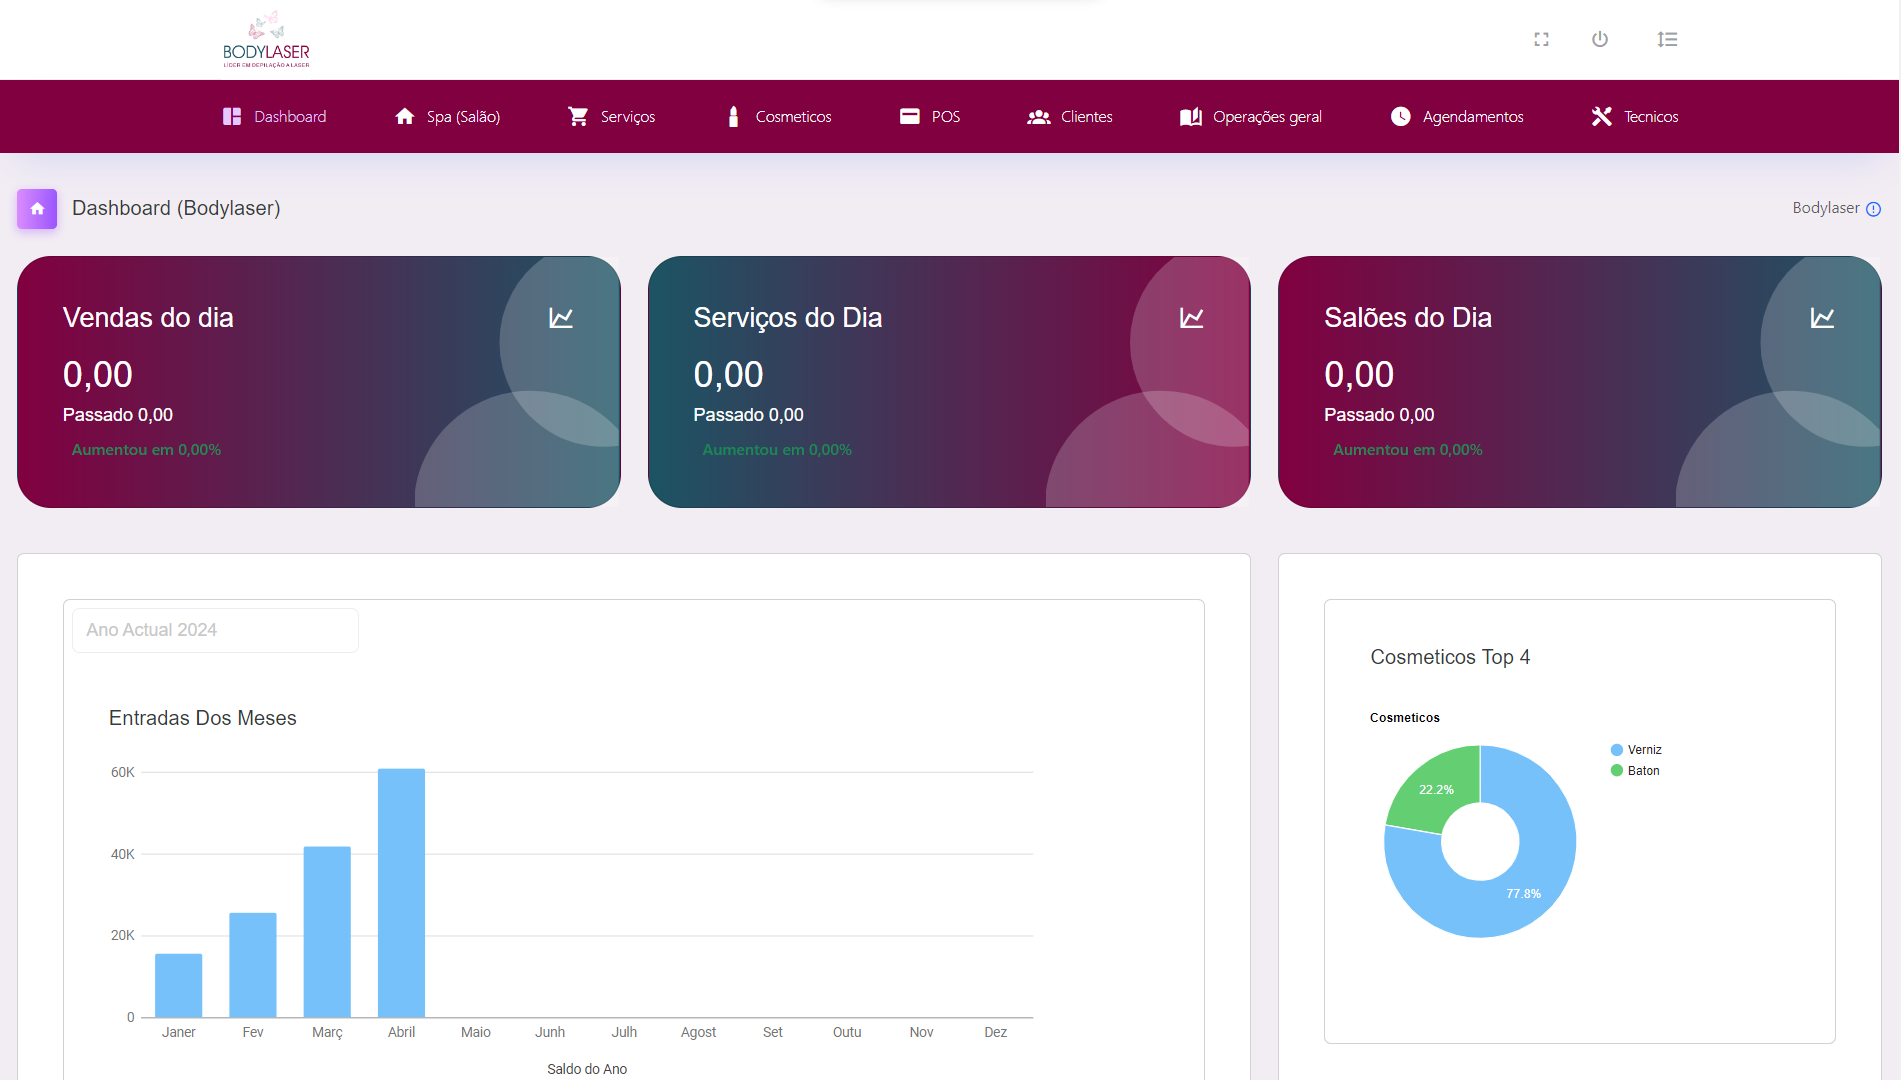Image resolution: width=1901 pixels, height=1080 pixels.
Task: Click the card icon beside POS
Action: tap(910, 117)
